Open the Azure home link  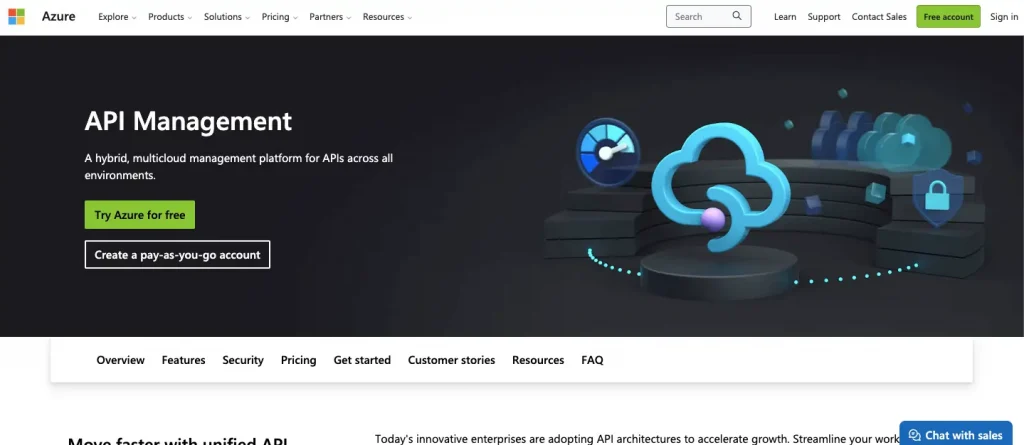coord(59,16)
